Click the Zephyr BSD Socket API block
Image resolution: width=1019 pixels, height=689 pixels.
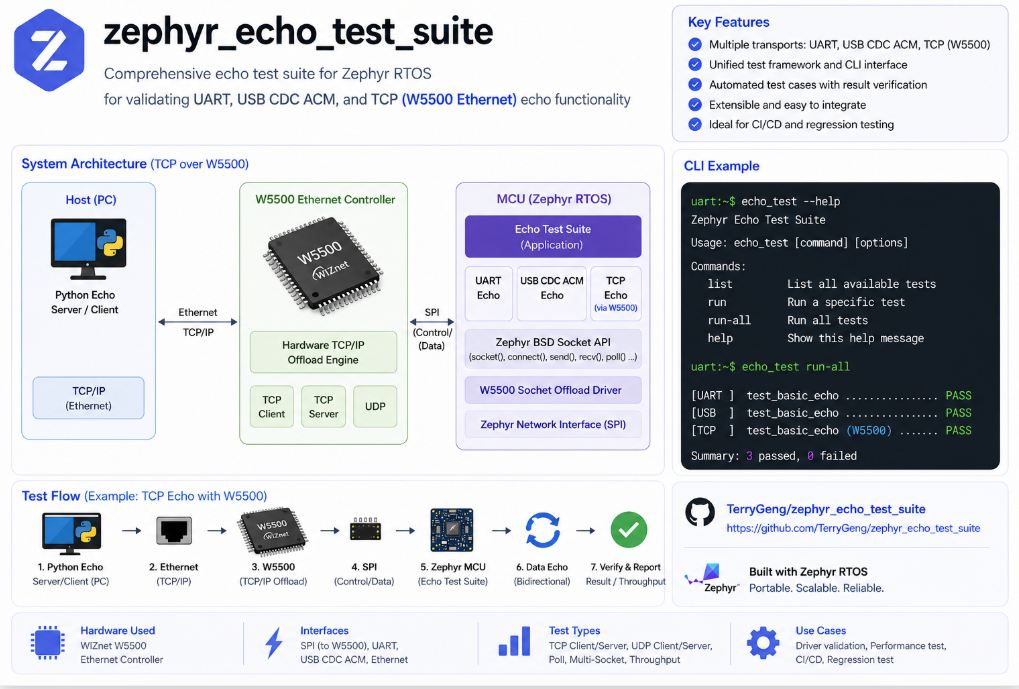tap(553, 348)
